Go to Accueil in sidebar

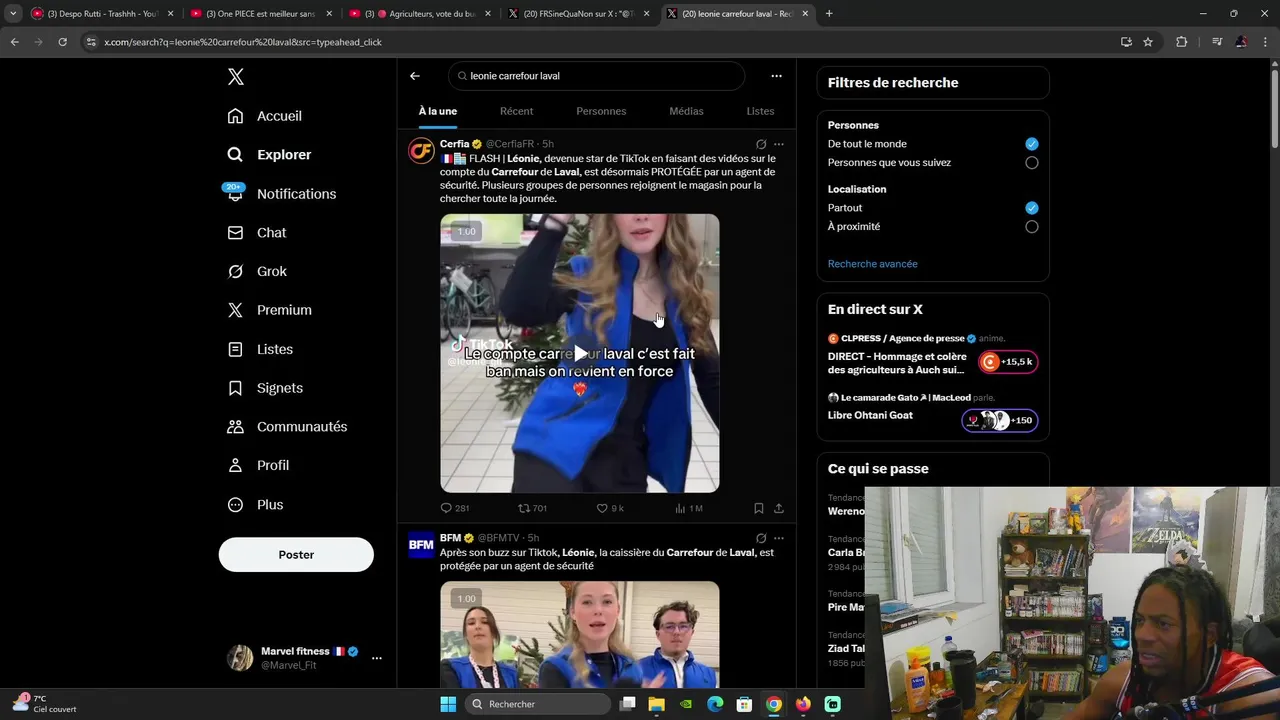tap(265, 116)
